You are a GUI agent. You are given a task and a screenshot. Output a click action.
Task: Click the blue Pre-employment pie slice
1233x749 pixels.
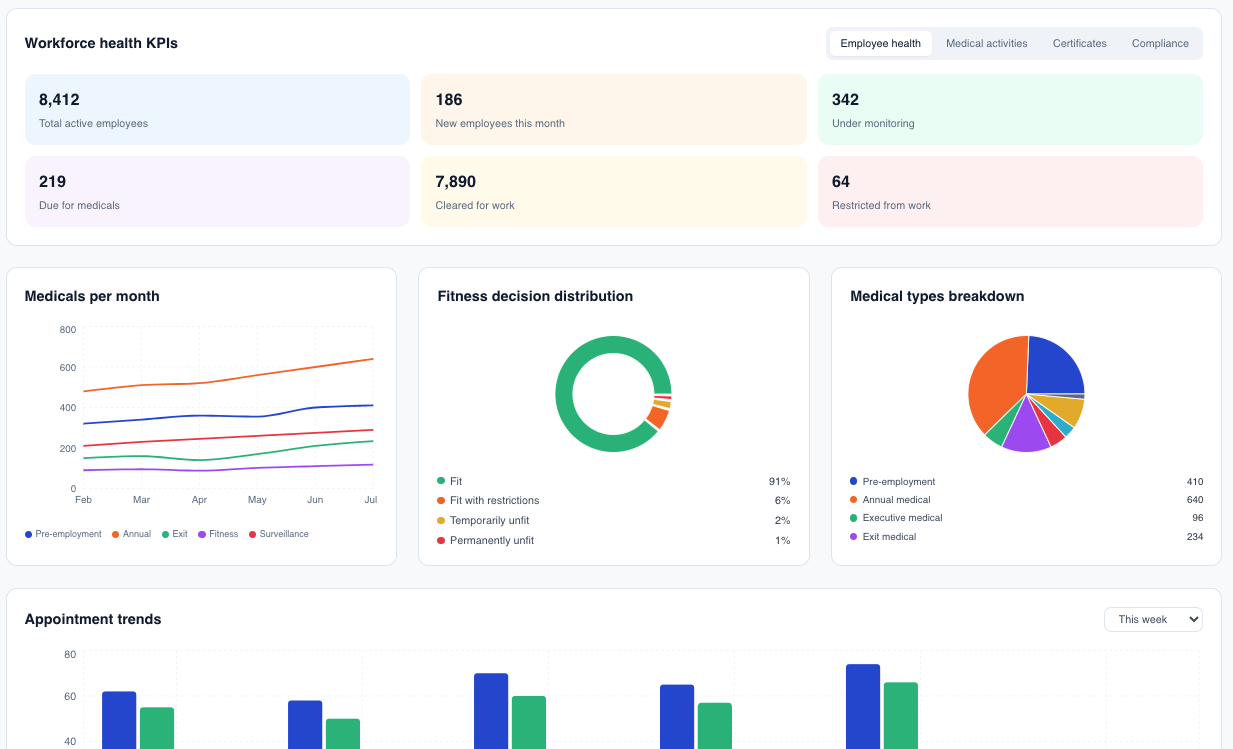tap(1054, 365)
